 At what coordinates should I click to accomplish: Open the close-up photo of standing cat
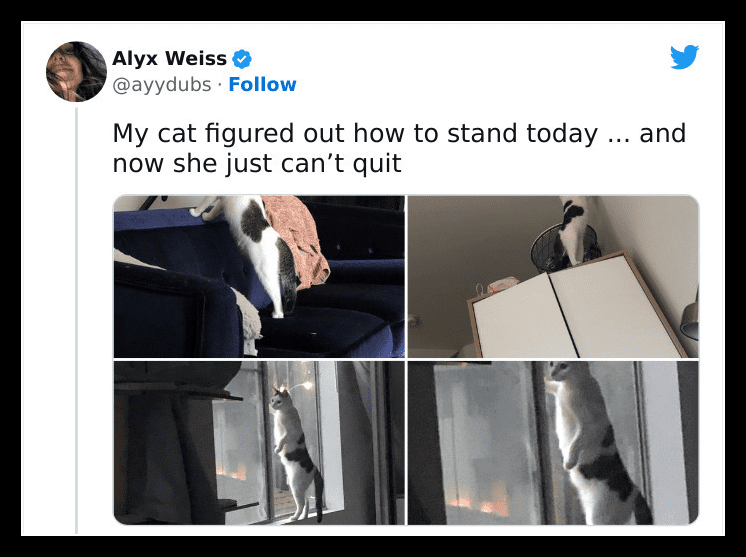point(553,443)
